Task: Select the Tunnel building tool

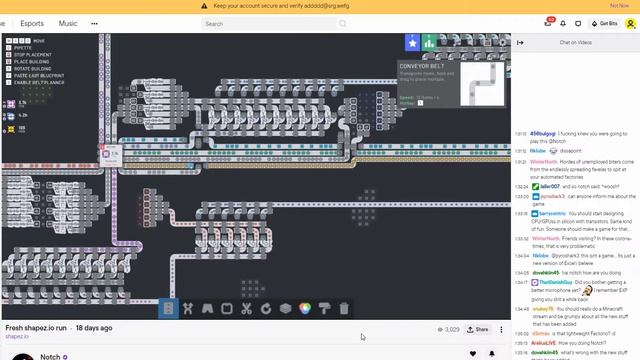Action: 207,309
